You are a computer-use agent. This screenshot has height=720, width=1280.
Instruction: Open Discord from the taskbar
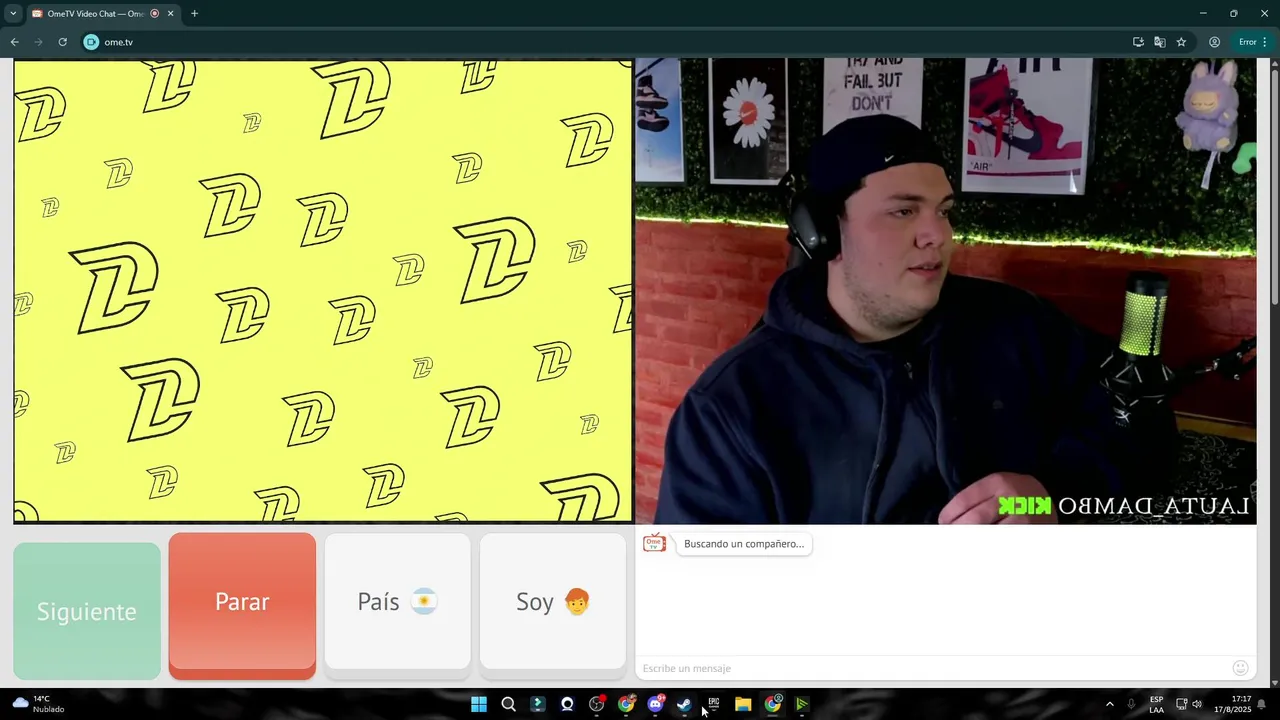tap(655, 704)
